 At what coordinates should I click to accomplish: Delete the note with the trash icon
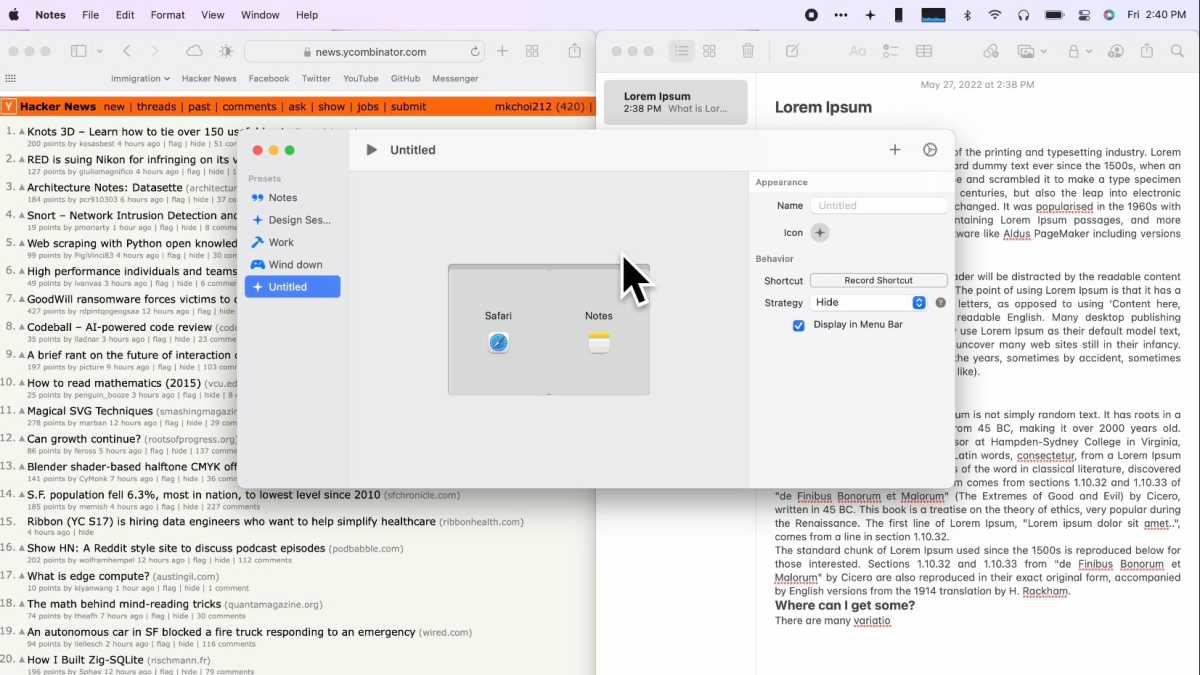pyautogui.click(x=748, y=51)
